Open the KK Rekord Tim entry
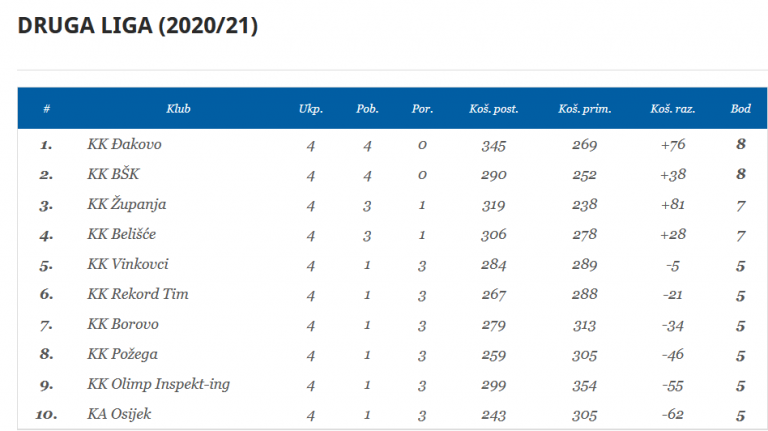 pyautogui.click(x=138, y=294)
